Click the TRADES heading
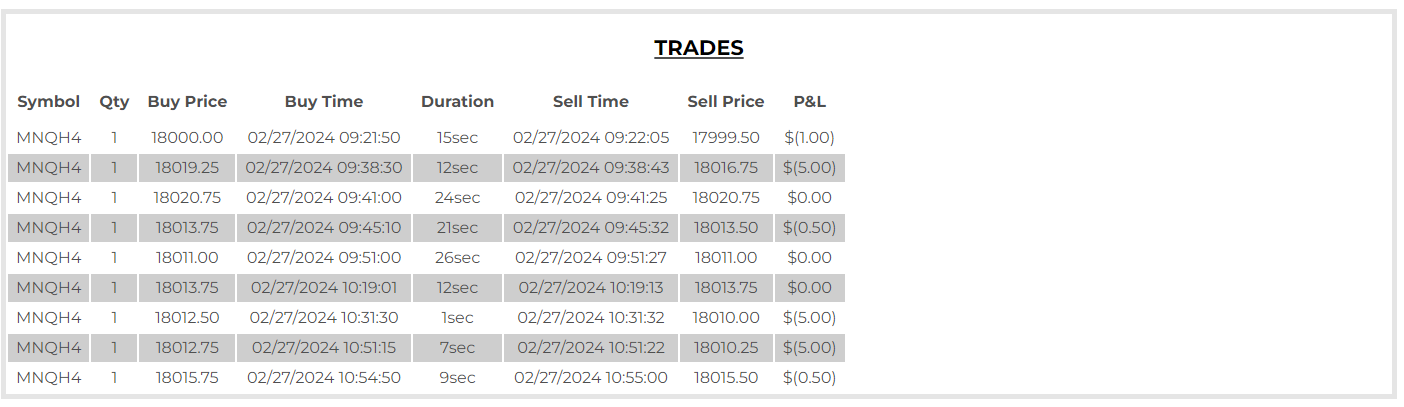The height and width of the screenshot is (407, 1404). coord(699,48)
